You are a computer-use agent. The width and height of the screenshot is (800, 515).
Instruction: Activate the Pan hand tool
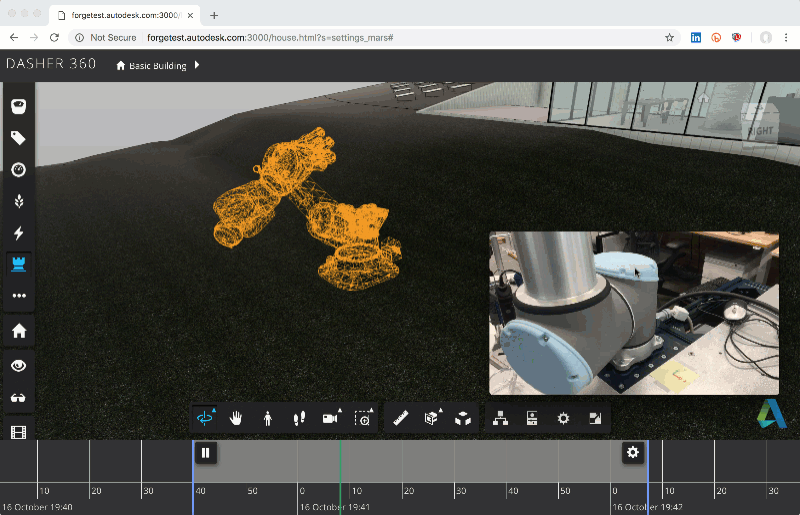237,418
